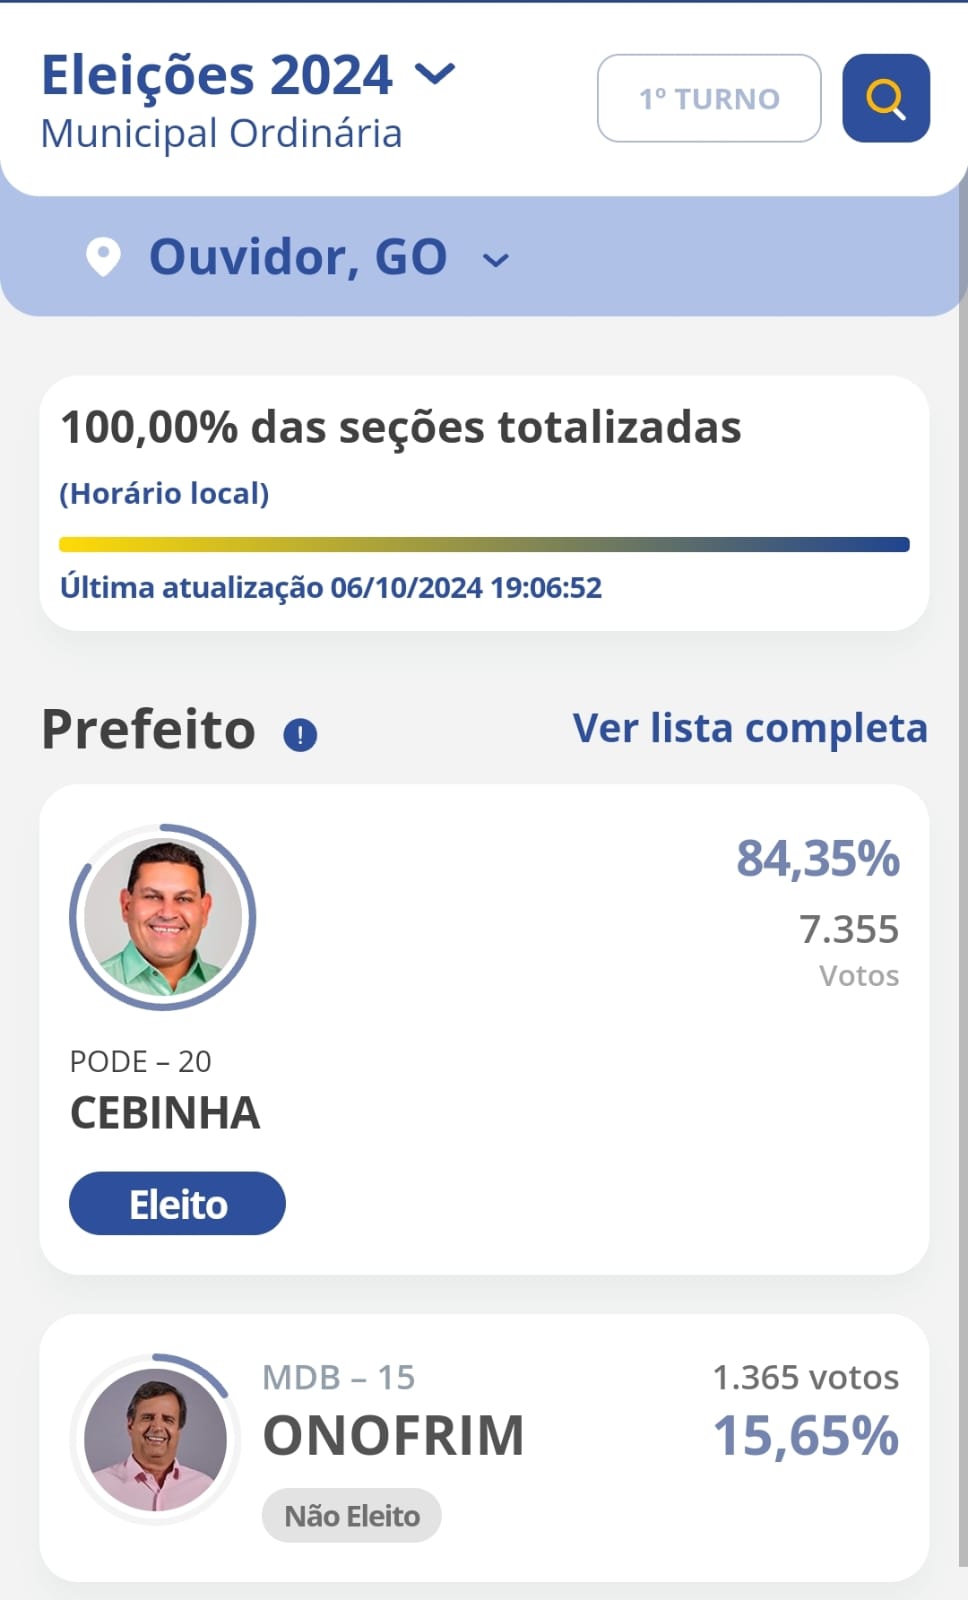
Task: Click the 84,35% vote percentage
Action: (x=817, y=858)
